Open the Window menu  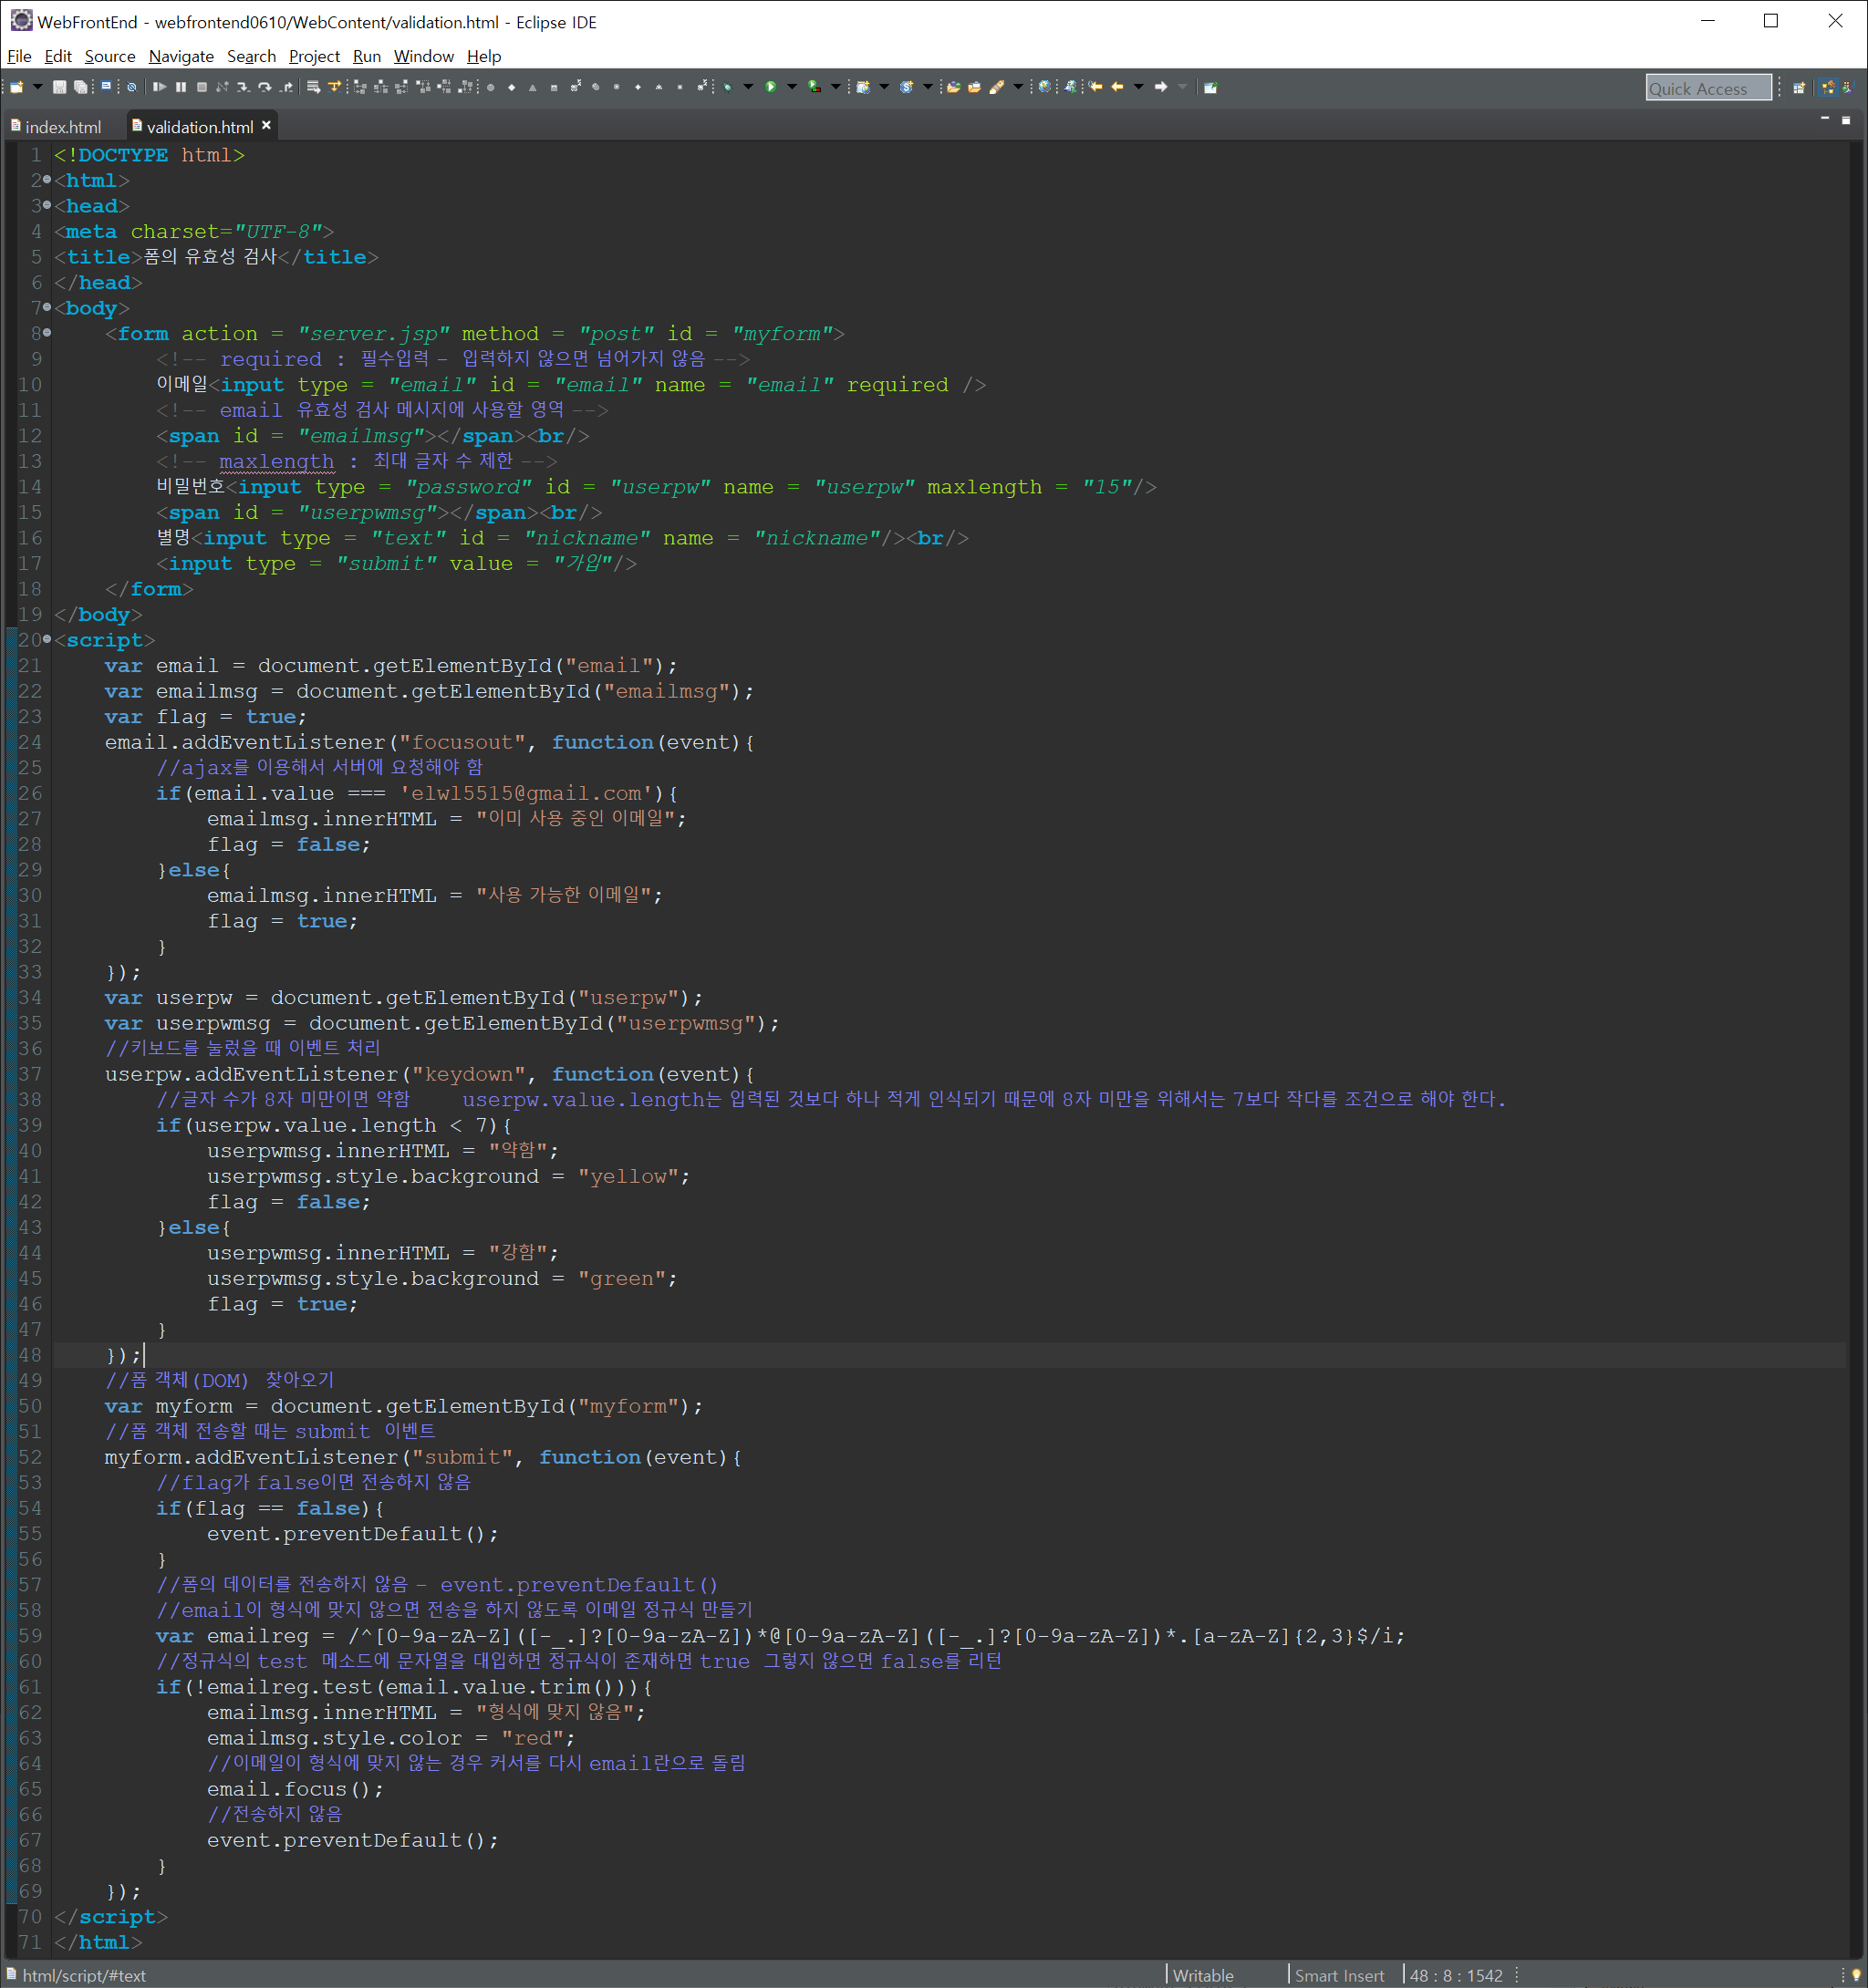(423, 56)
